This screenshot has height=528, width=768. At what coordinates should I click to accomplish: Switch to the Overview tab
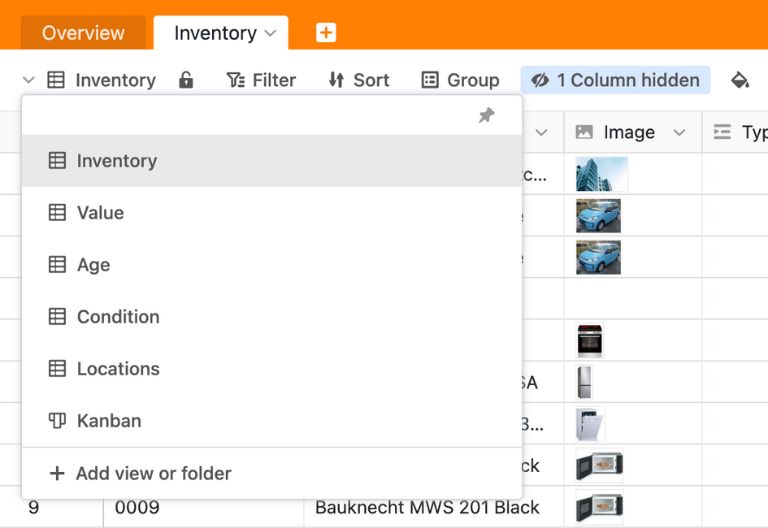[83, 33]
